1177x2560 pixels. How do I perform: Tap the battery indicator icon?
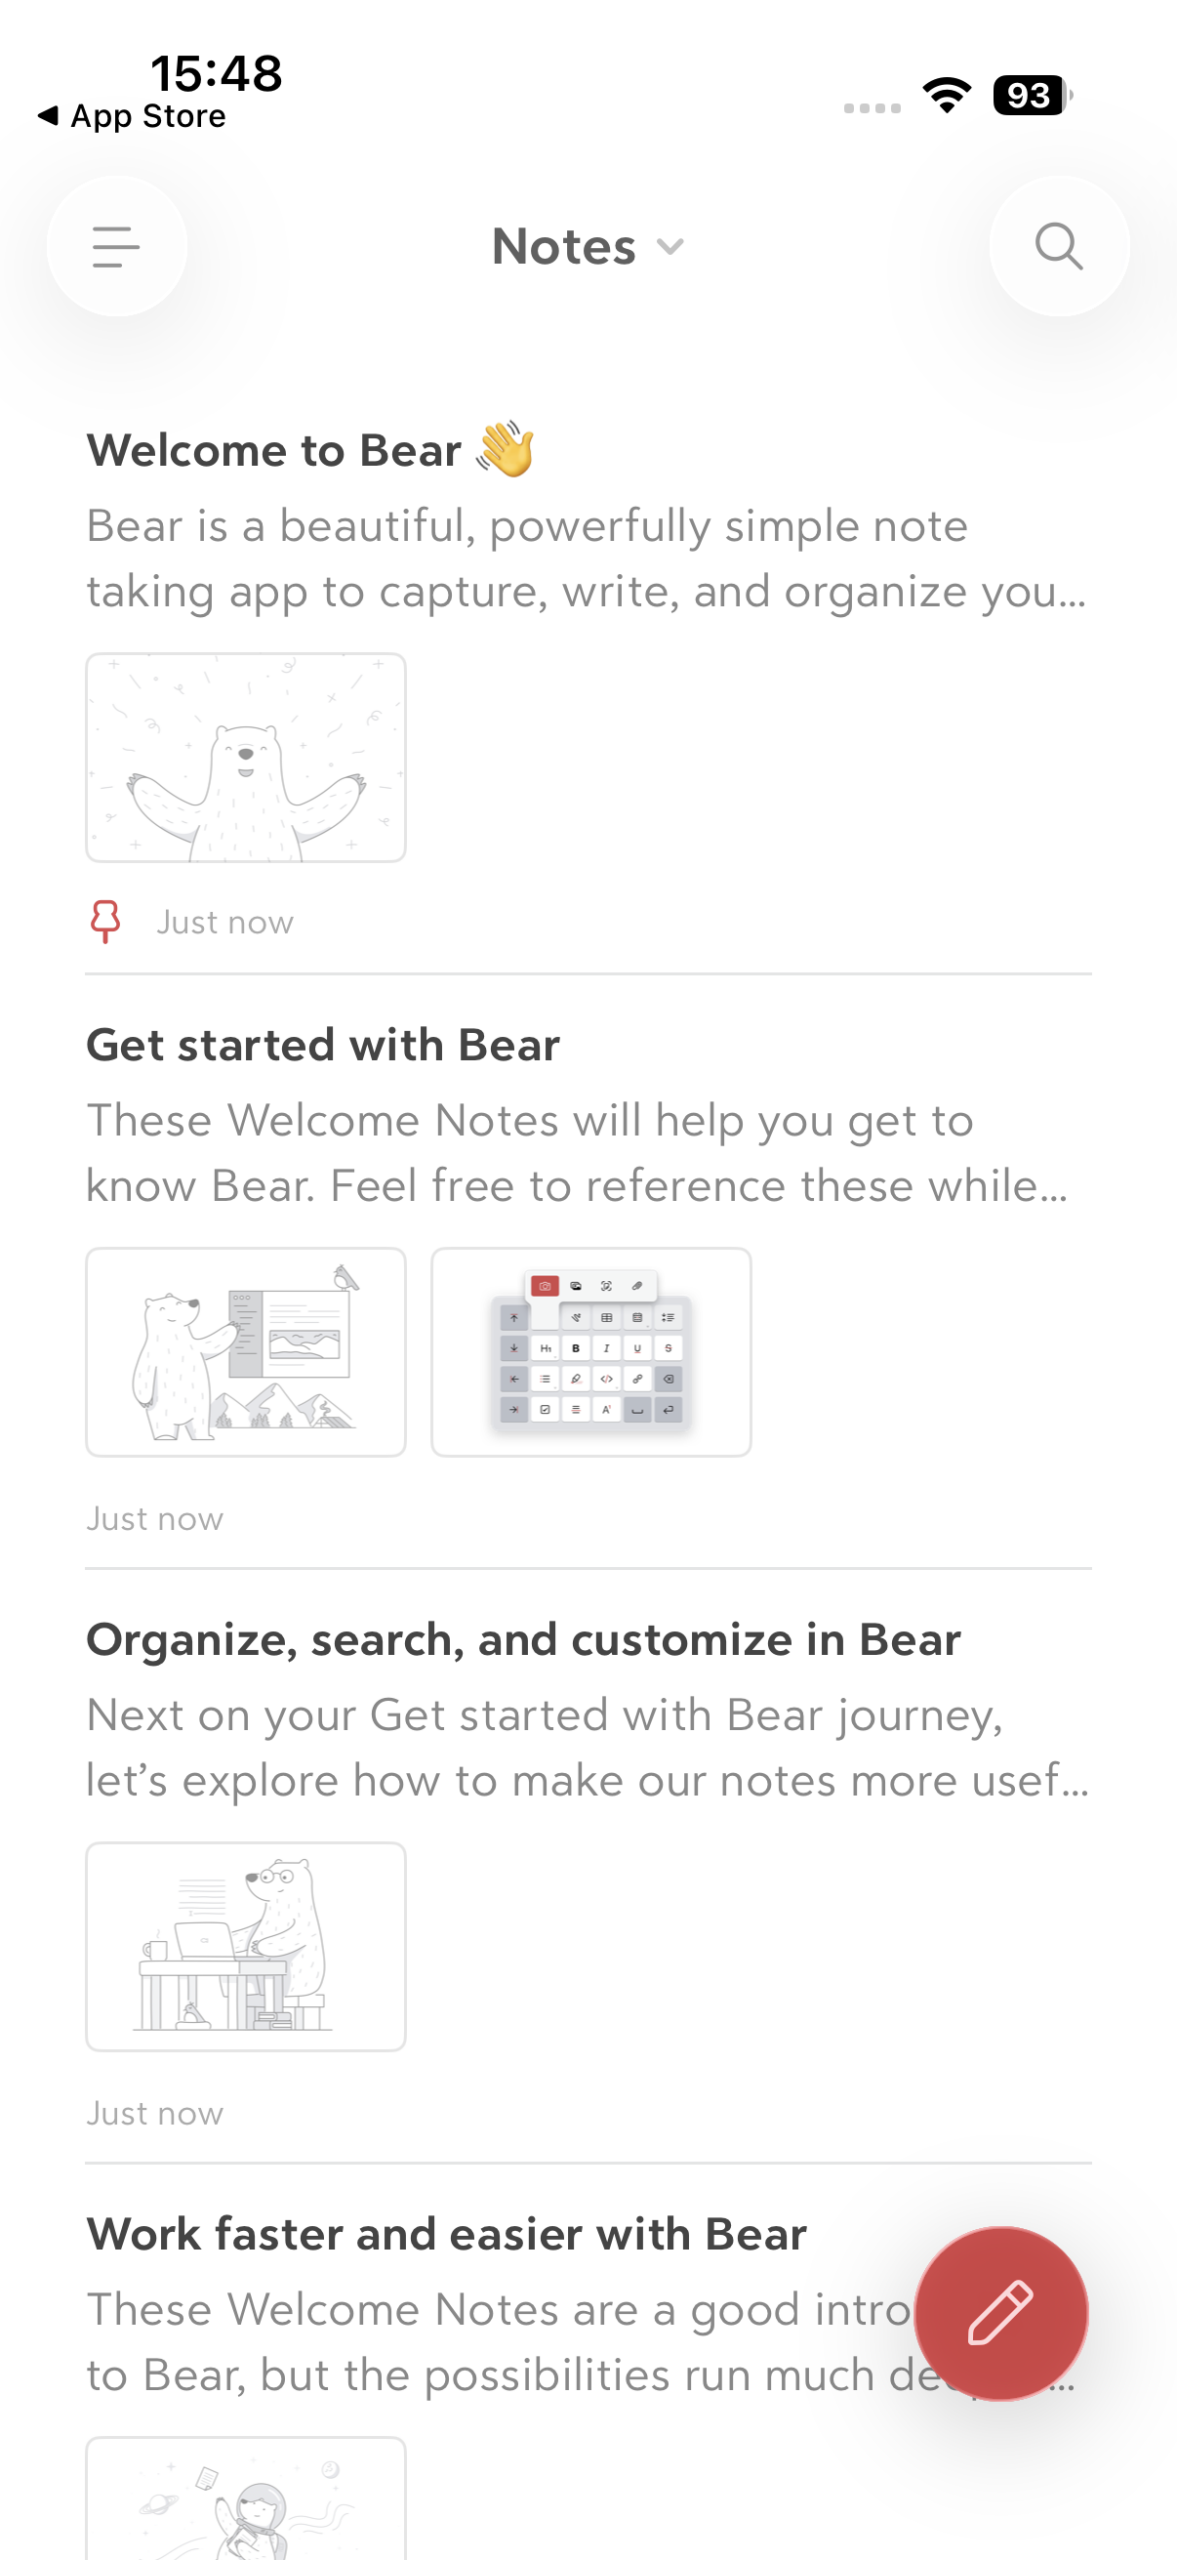[x=1030, y=95]
